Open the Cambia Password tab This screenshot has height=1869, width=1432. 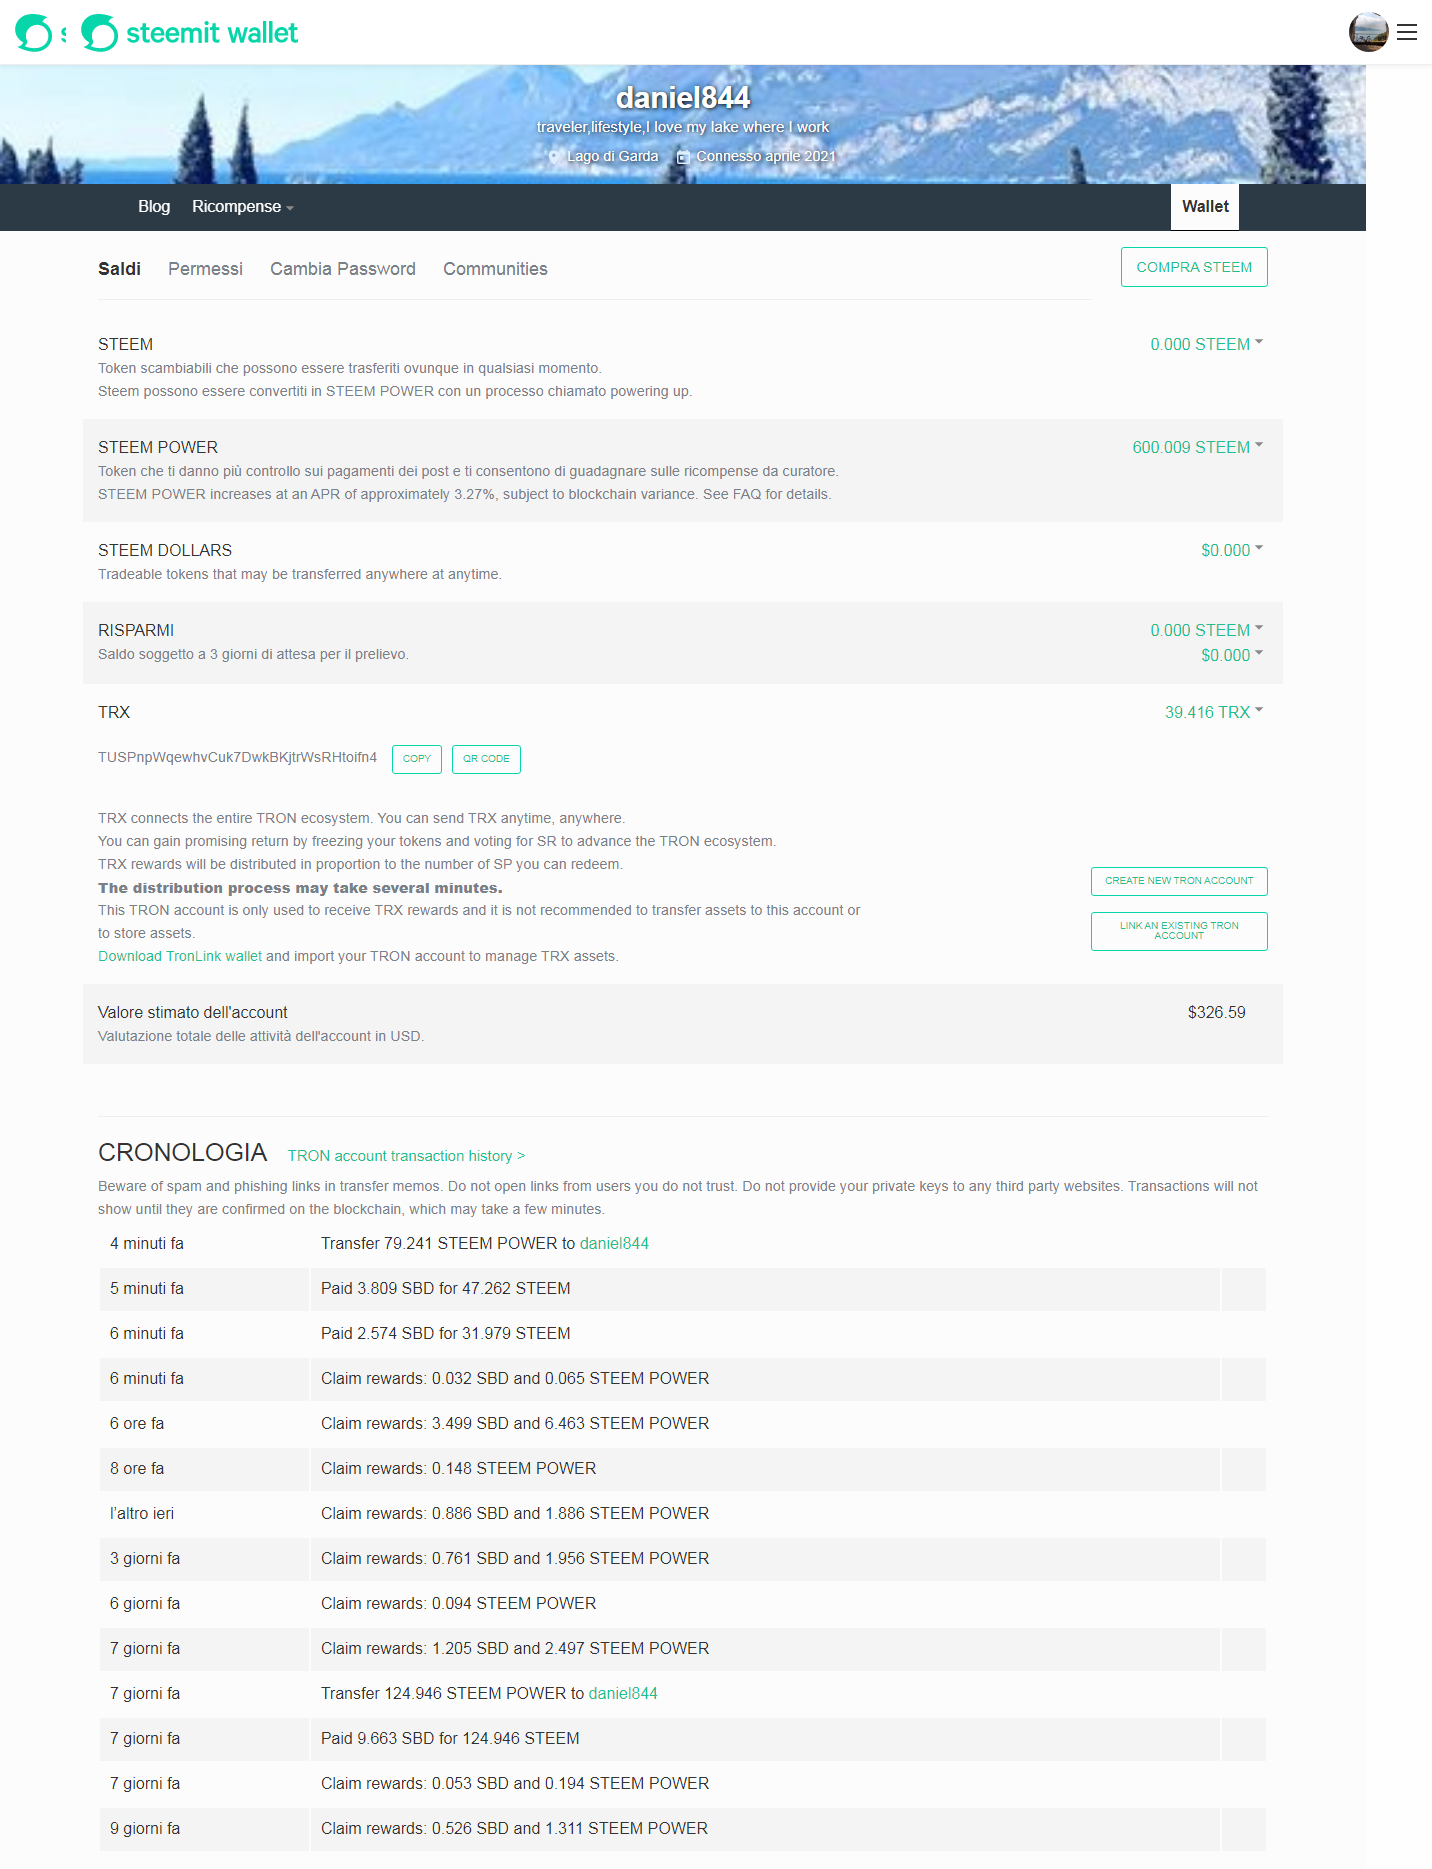tap(343, 269)
